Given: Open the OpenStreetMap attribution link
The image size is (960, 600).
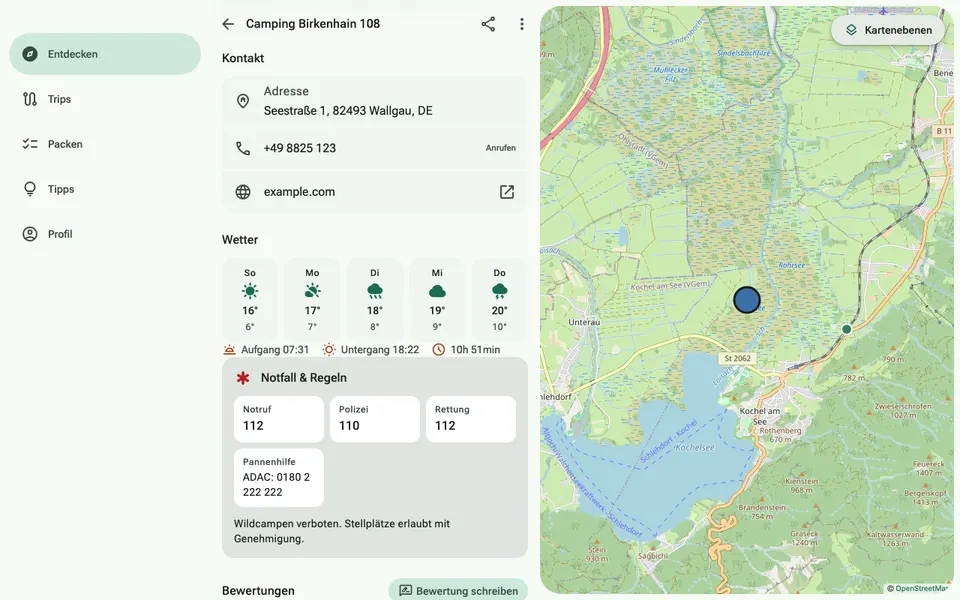Looking at the screenshot, I should coord(920,588).
